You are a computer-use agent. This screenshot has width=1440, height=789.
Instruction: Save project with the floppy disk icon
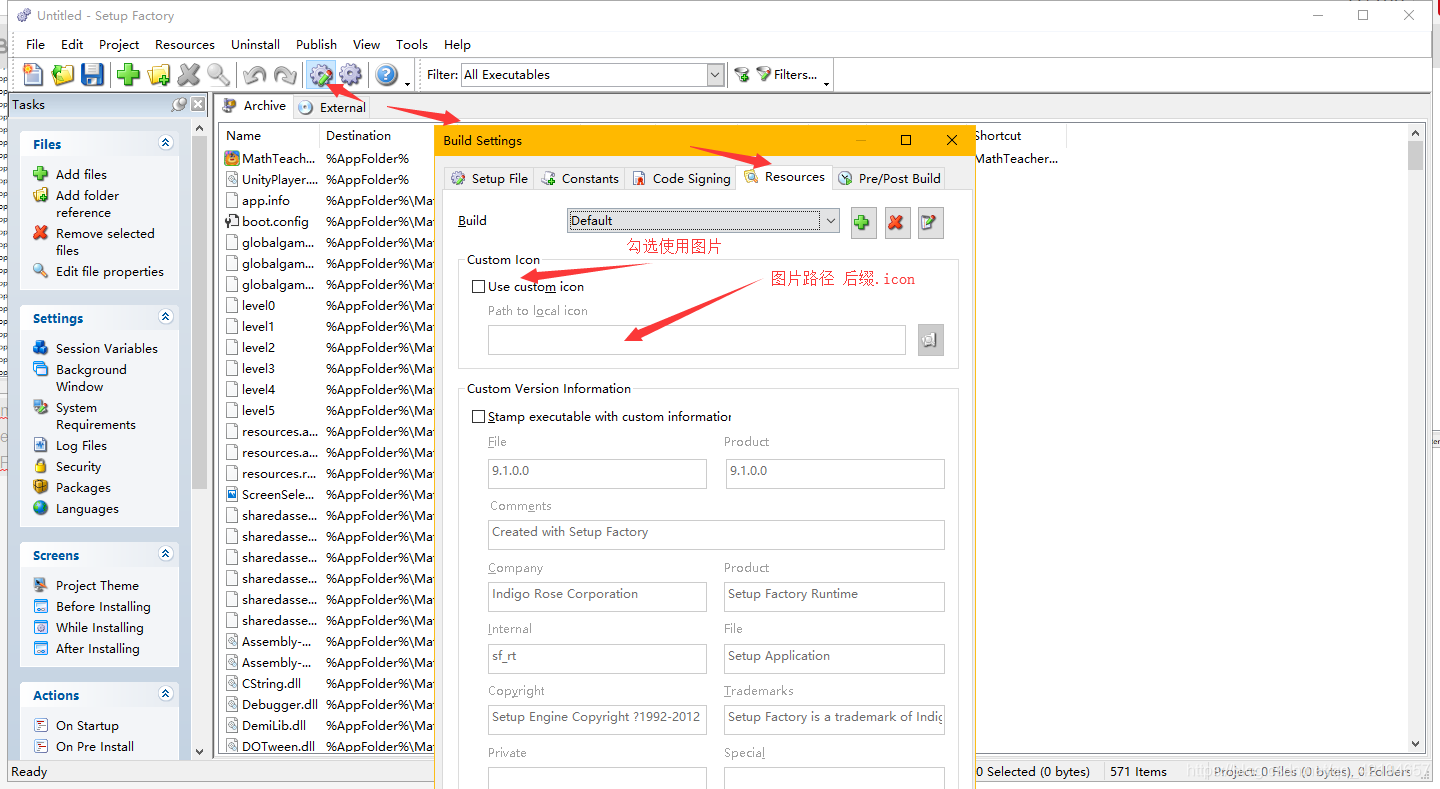(x=93, y=75)
